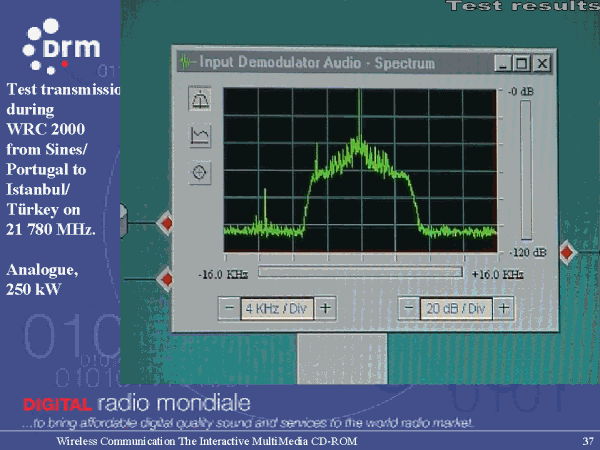Click the crosshair target icon
600x450 pixels.
point(200,172)
